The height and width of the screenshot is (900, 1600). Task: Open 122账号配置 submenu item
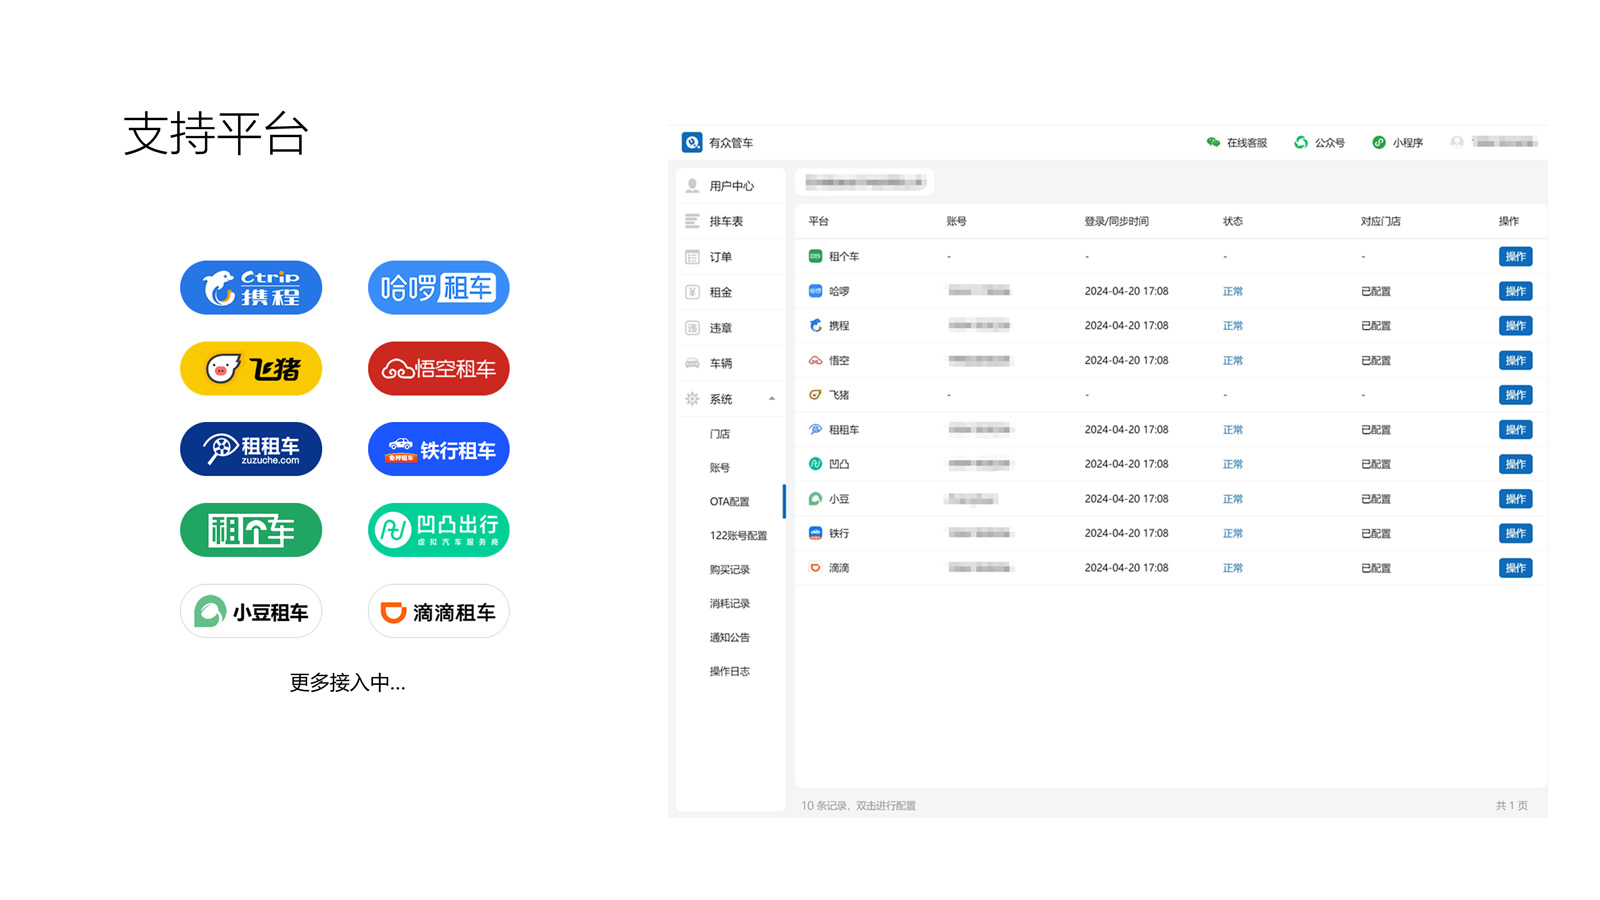(x=738, y=536)
